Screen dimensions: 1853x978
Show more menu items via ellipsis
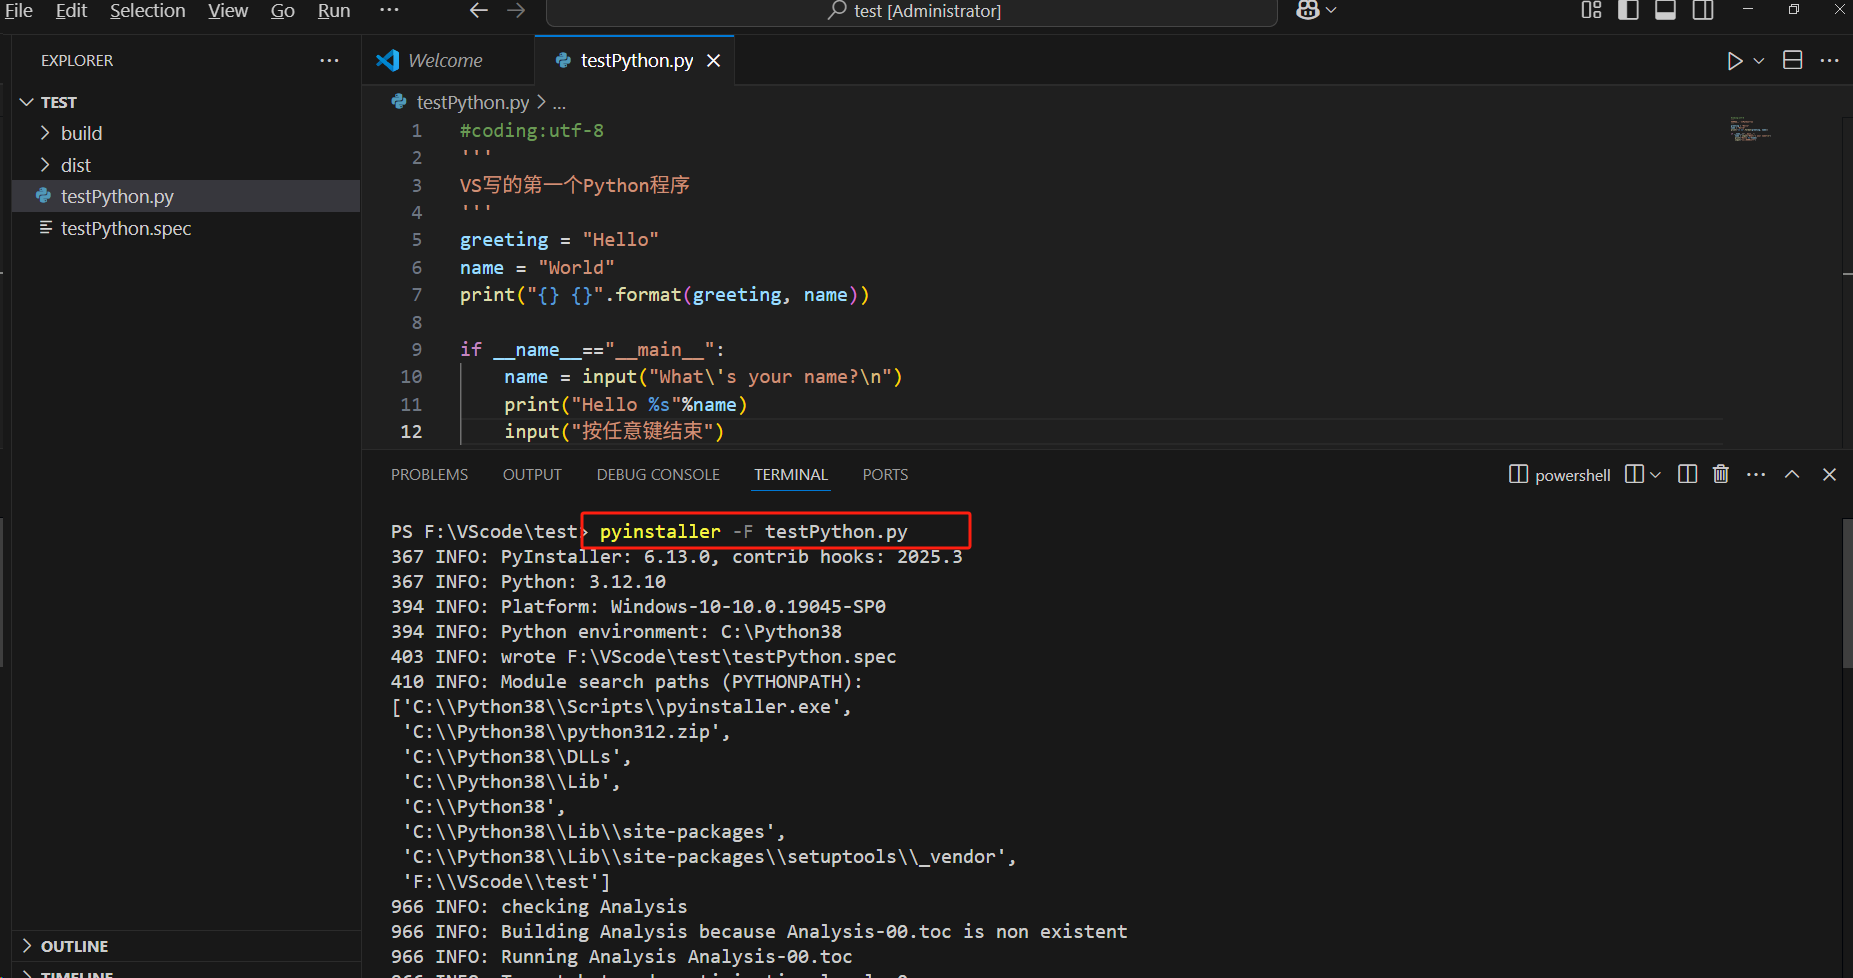389,10
